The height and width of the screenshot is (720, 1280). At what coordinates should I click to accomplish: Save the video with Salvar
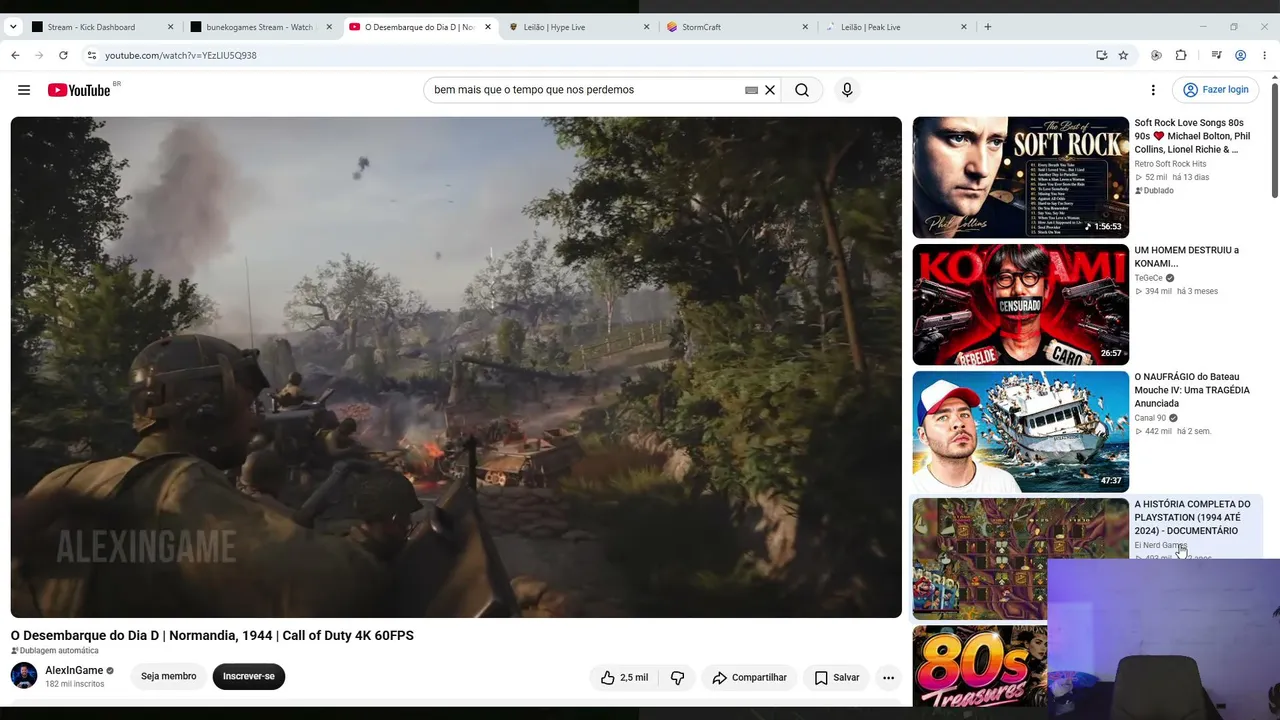[837, 677]
